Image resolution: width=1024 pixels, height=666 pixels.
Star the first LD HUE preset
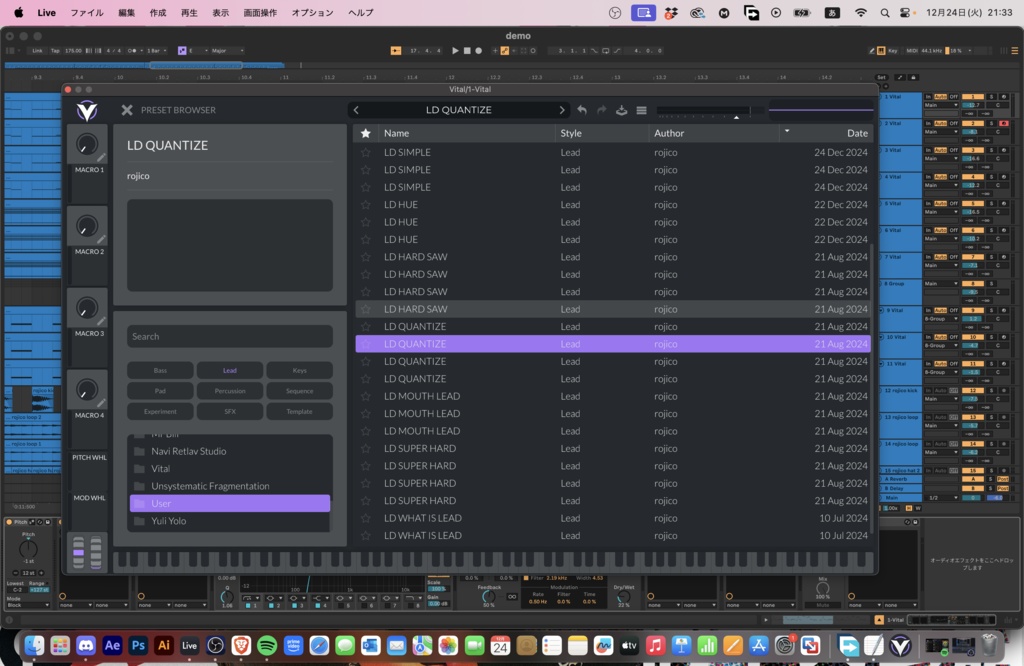tap(366, 204)
